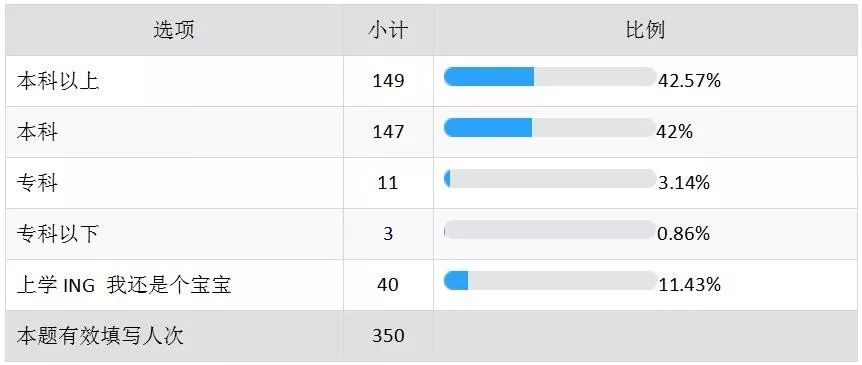Image resolution: width=862 pixels, height=365 pixels.
Task: Click the 42.57% percentage text
Action: [x=689, y=81]
